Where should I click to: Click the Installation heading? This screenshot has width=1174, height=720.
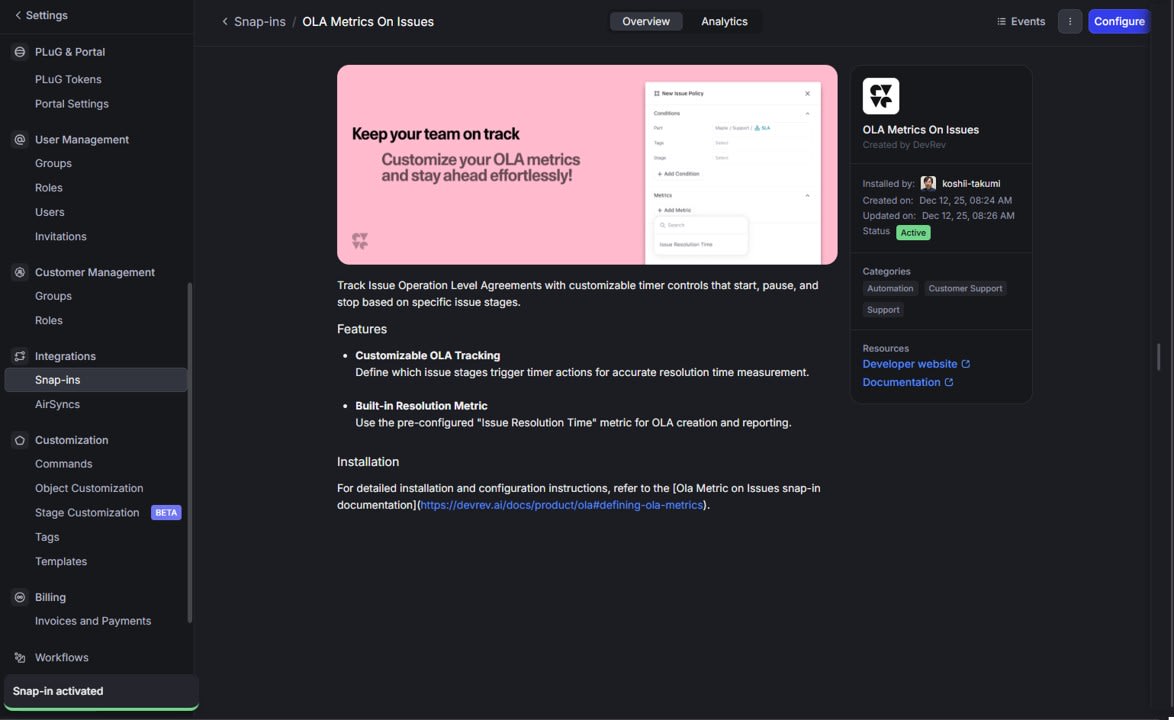(x=368, y=462)
